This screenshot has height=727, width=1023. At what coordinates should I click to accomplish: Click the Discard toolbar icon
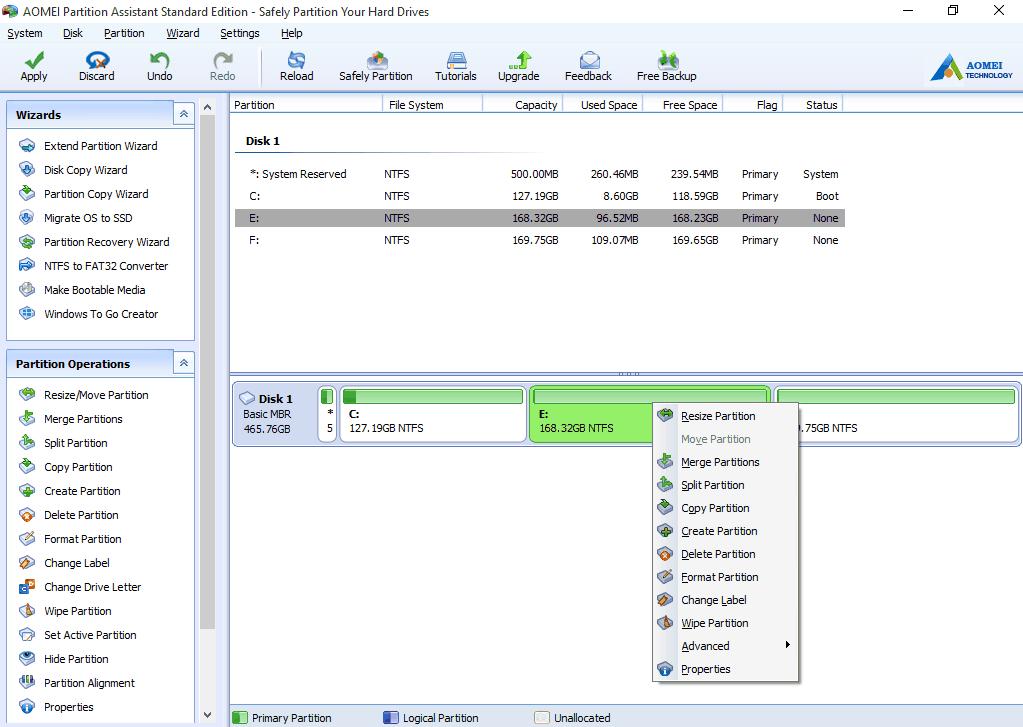[97, 61]
